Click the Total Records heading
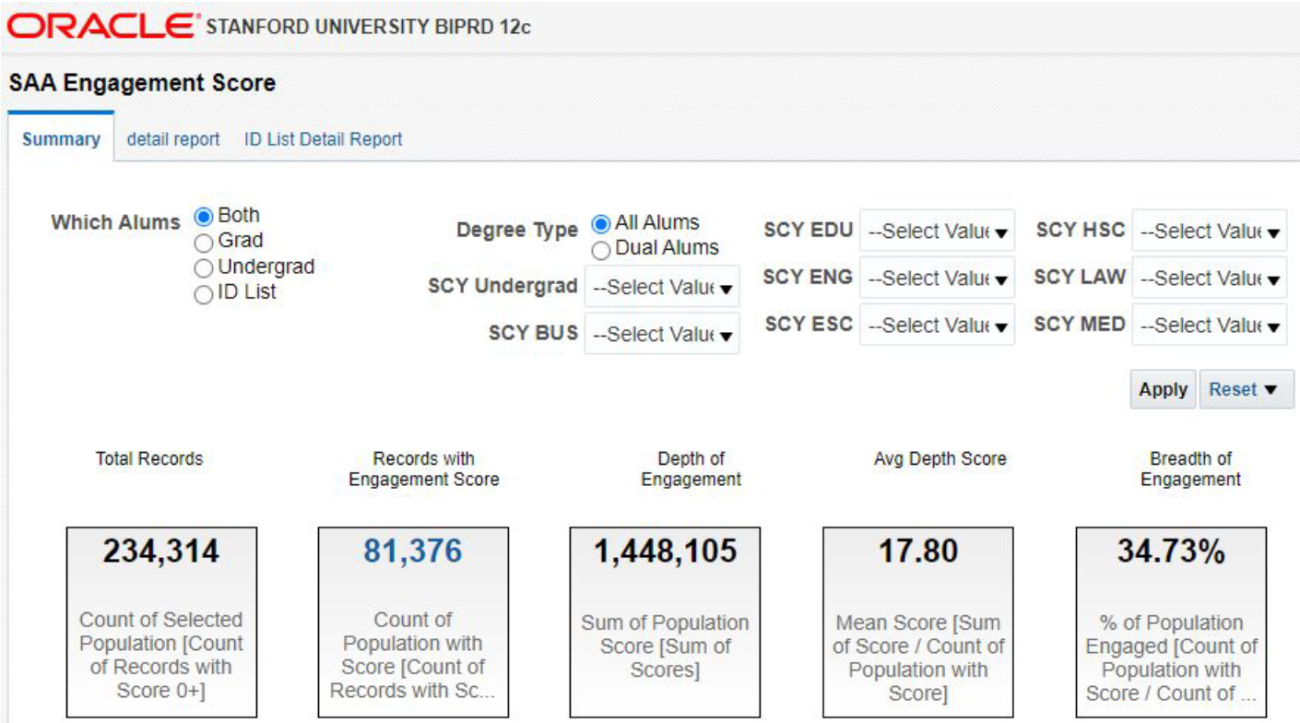1300x723 pixels. coord(149,459)
